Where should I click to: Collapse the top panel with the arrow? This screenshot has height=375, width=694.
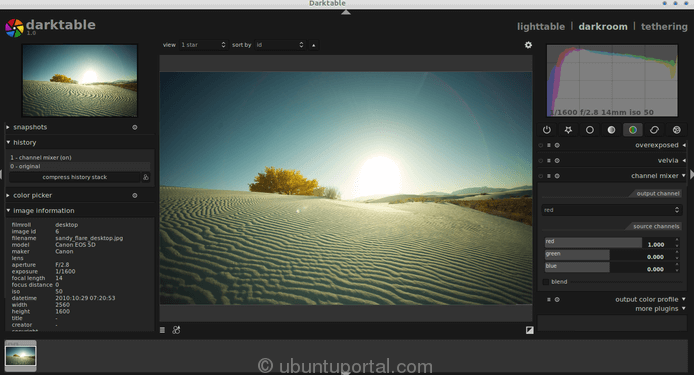point(346,12)
